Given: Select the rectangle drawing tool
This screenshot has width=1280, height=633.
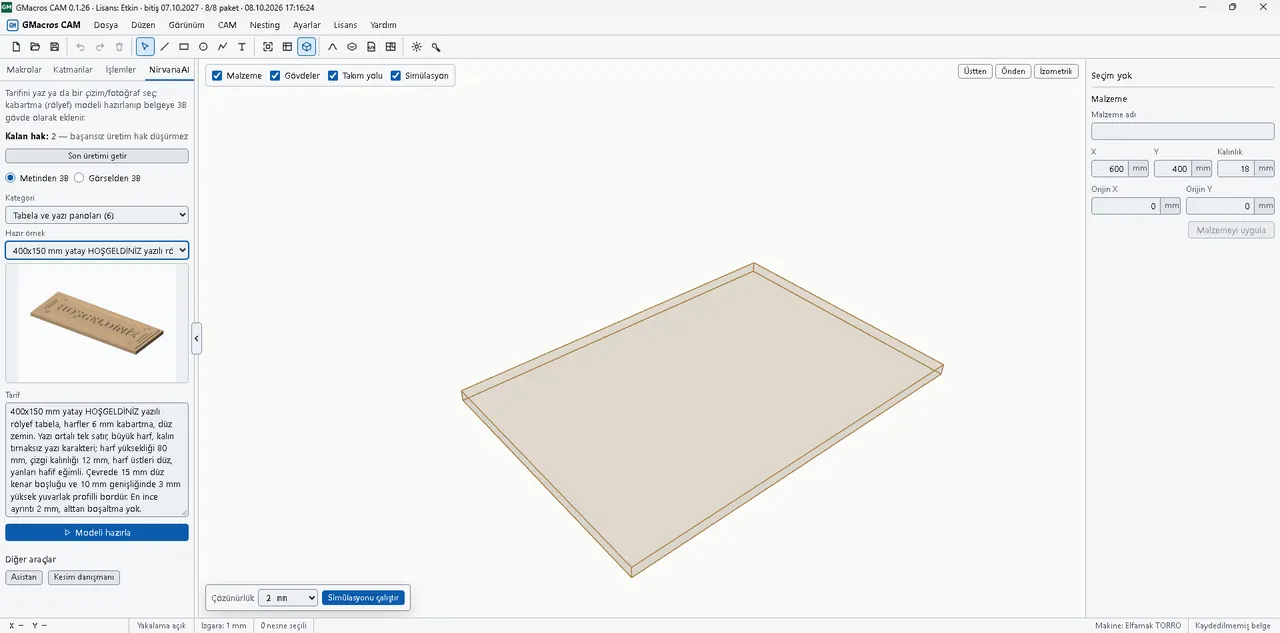Looking at the screenshot, I should point(184,47).
